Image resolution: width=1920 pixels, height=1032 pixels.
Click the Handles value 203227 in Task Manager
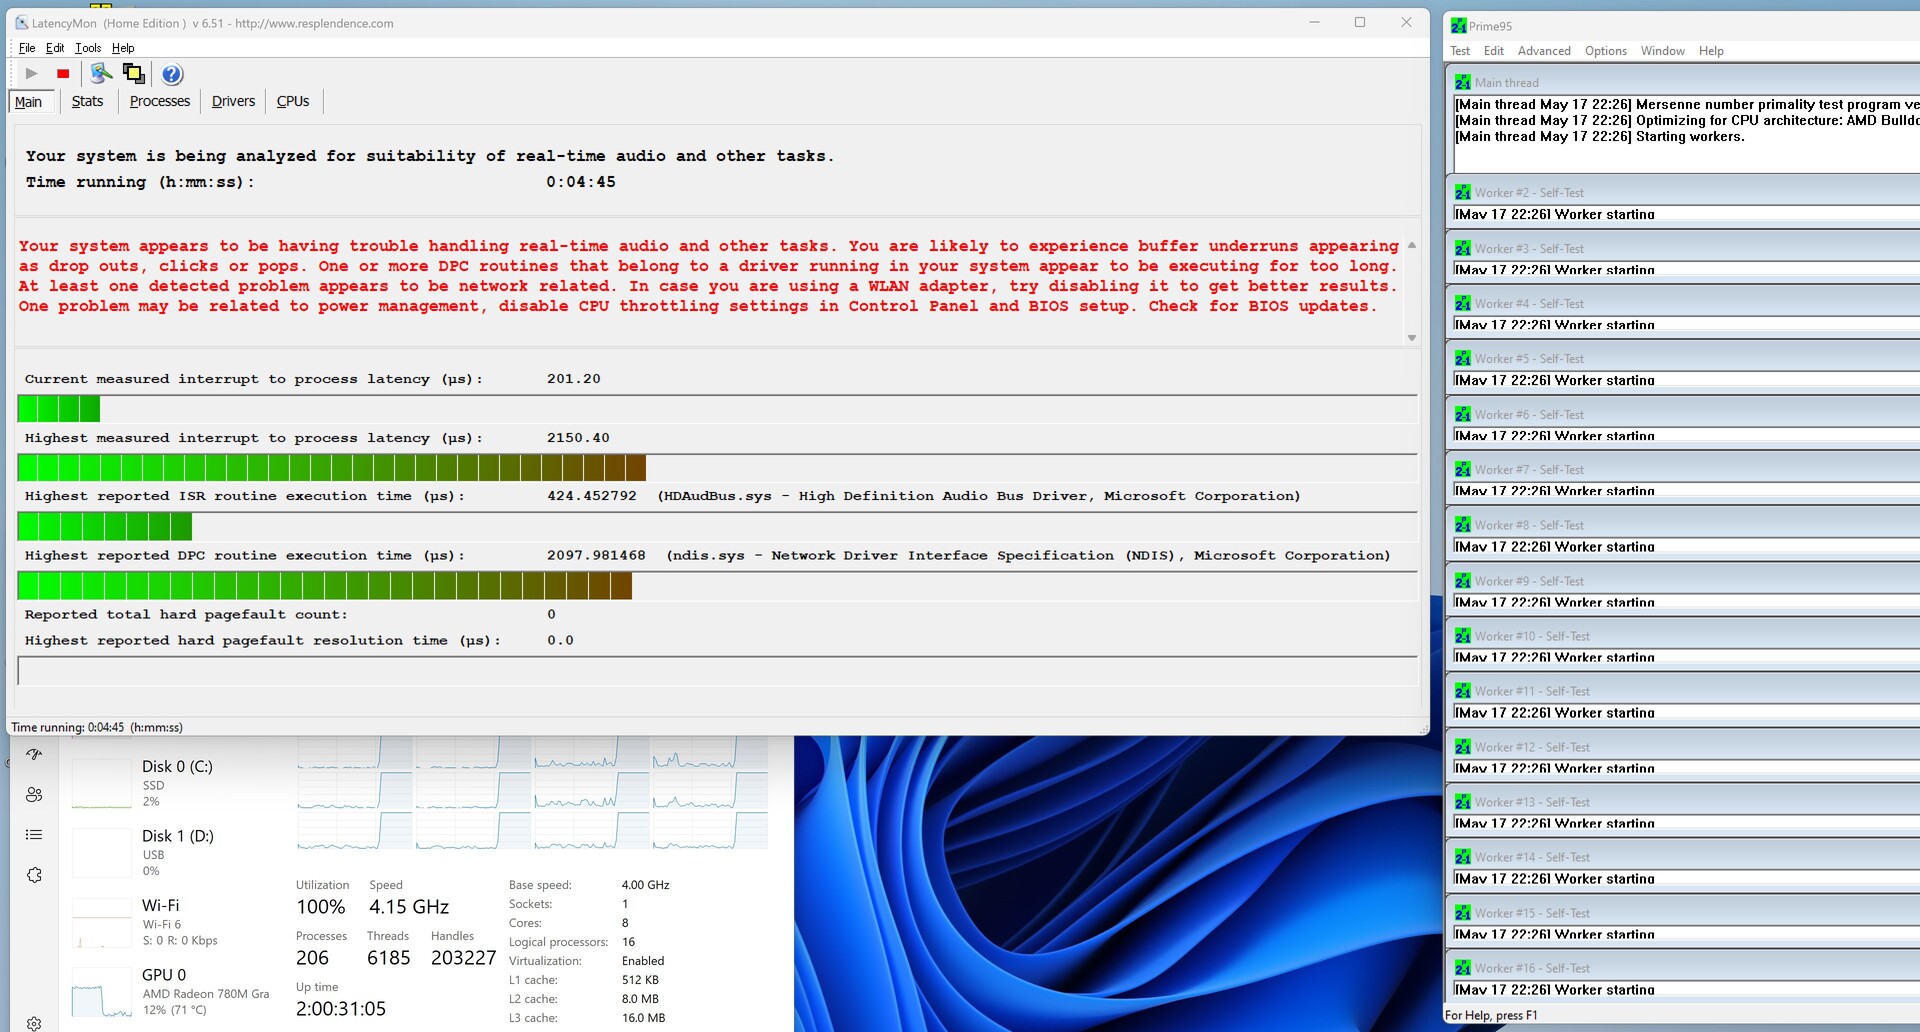tap(464, 958)
